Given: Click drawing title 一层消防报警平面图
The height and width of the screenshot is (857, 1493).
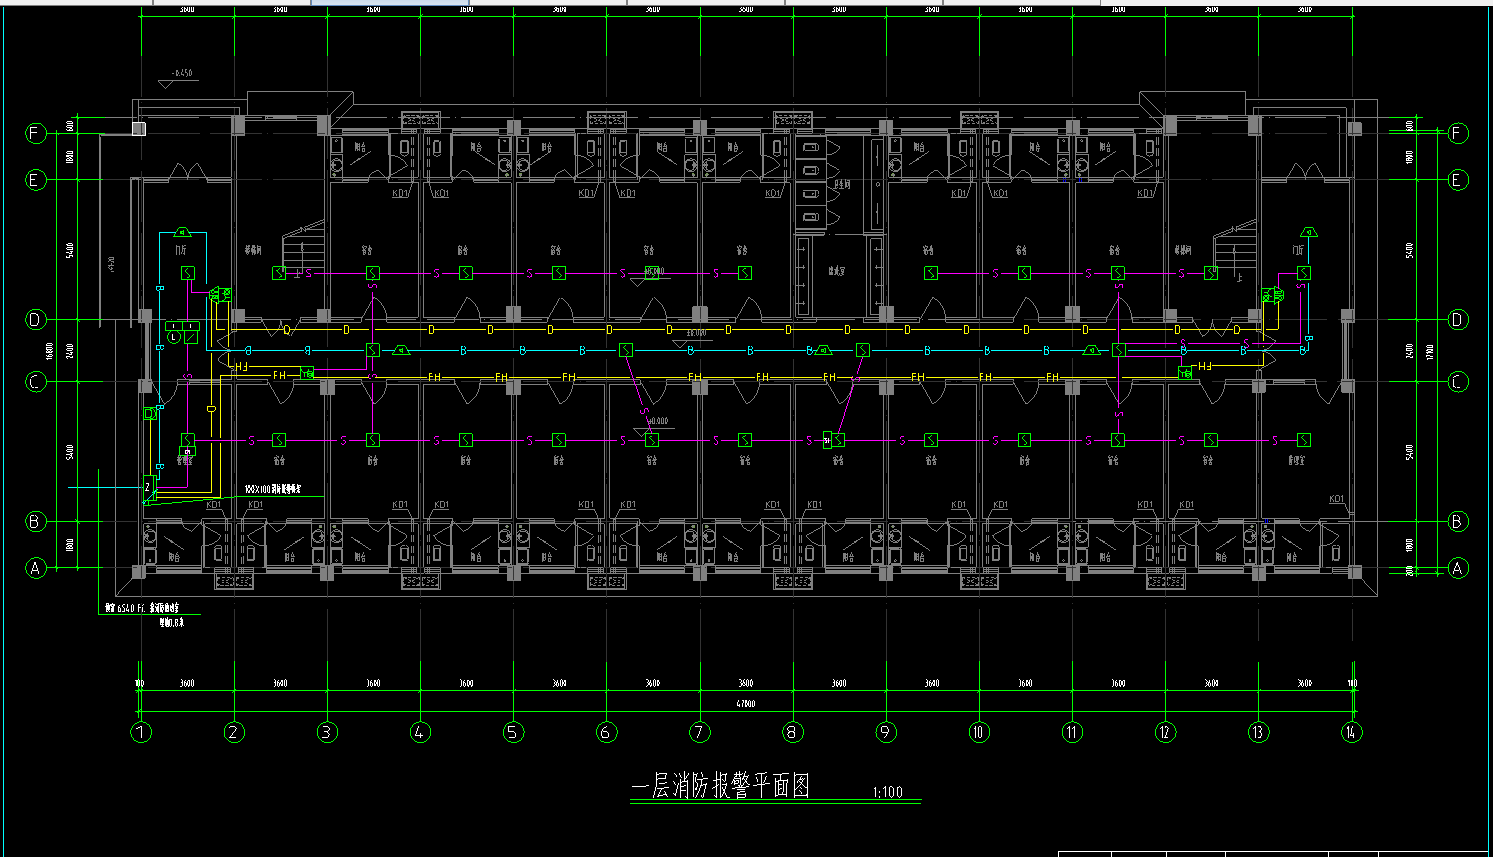Looking at the screenshot, I should point(720,787).
